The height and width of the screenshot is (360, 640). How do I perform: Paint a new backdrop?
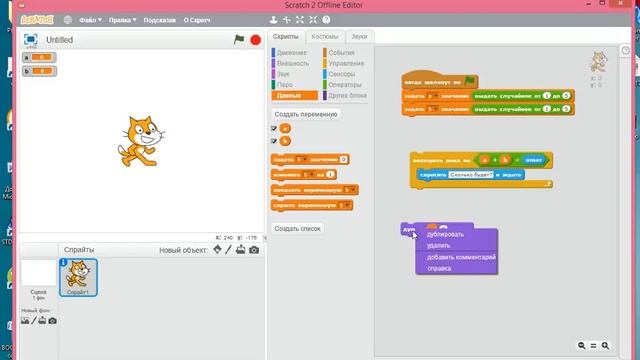click(34, 321)
